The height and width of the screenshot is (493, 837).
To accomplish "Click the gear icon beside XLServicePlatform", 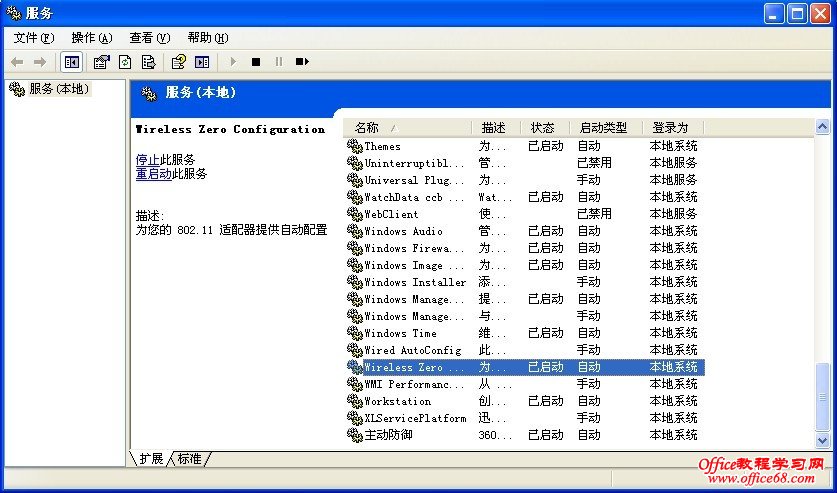I will point(354,418).
